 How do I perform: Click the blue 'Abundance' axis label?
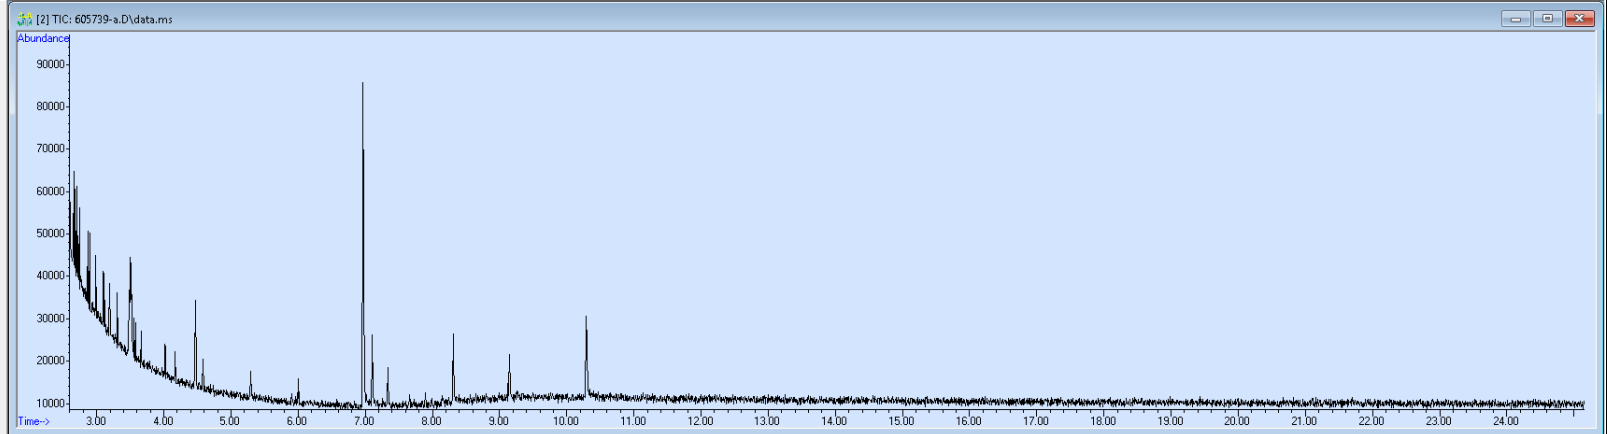tap(44, 38)
